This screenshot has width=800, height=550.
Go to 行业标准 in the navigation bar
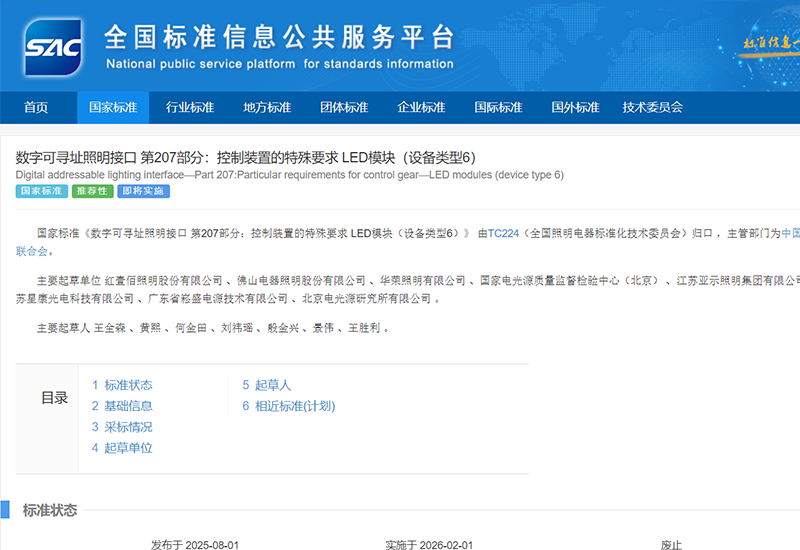pos(190,108)
